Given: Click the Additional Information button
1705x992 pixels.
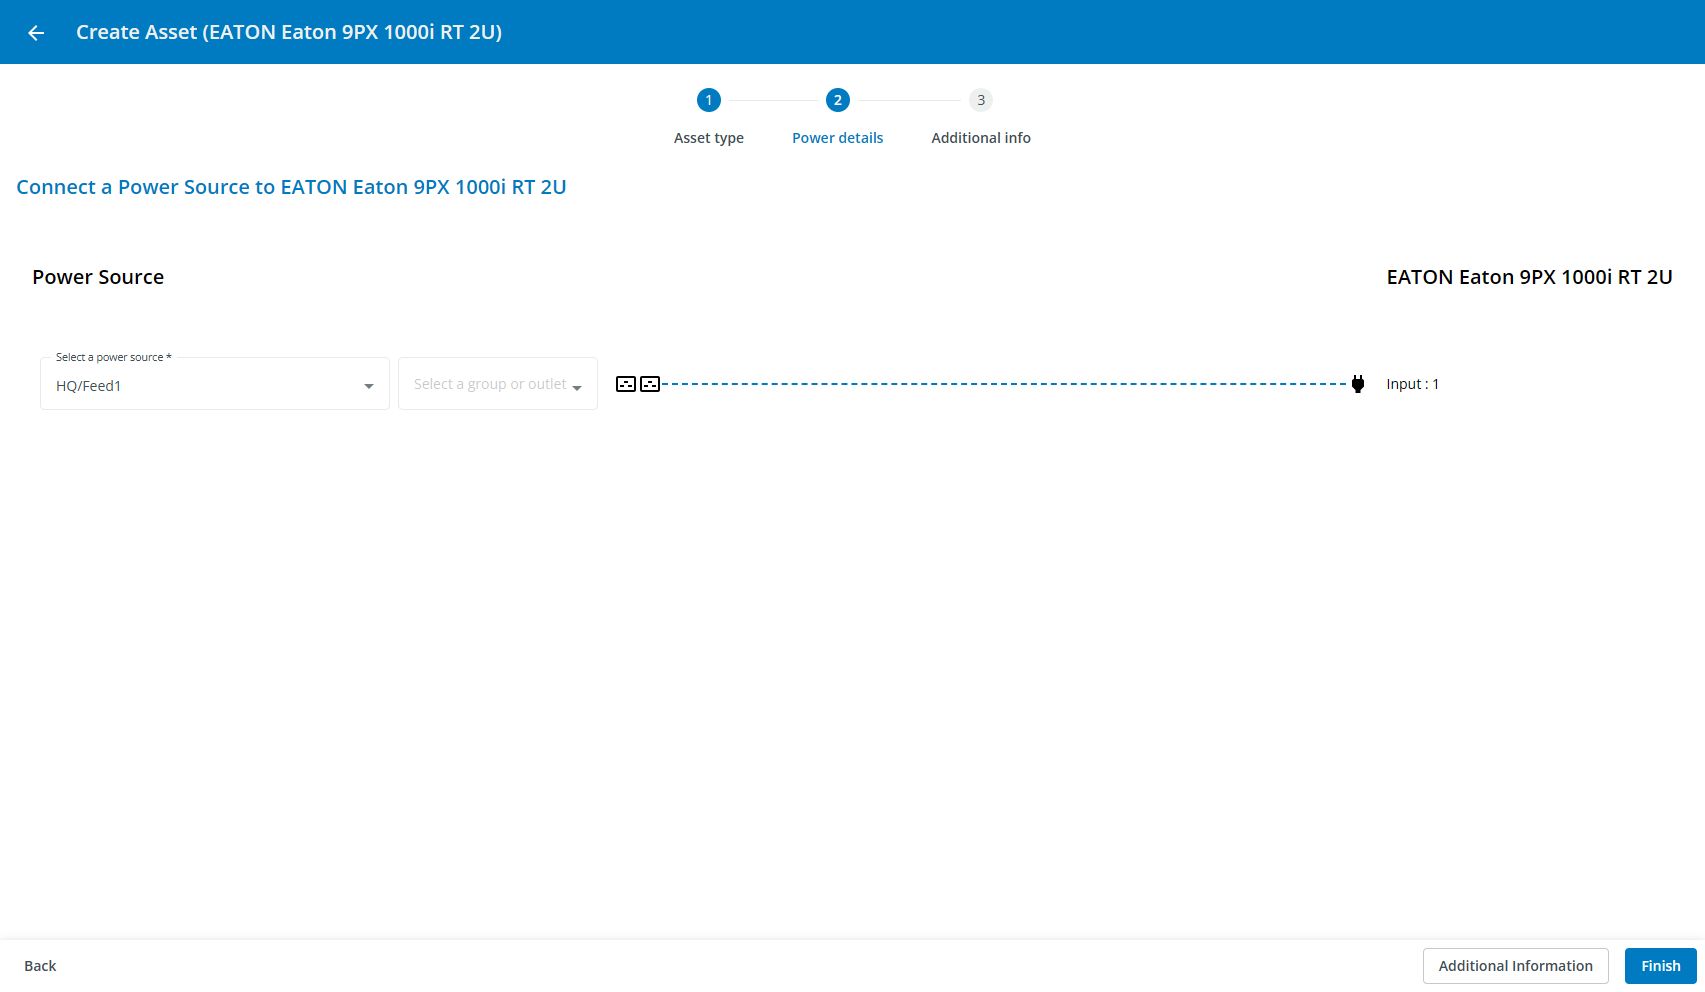Looking at the screenshot, I should (x=1515, y=966).
